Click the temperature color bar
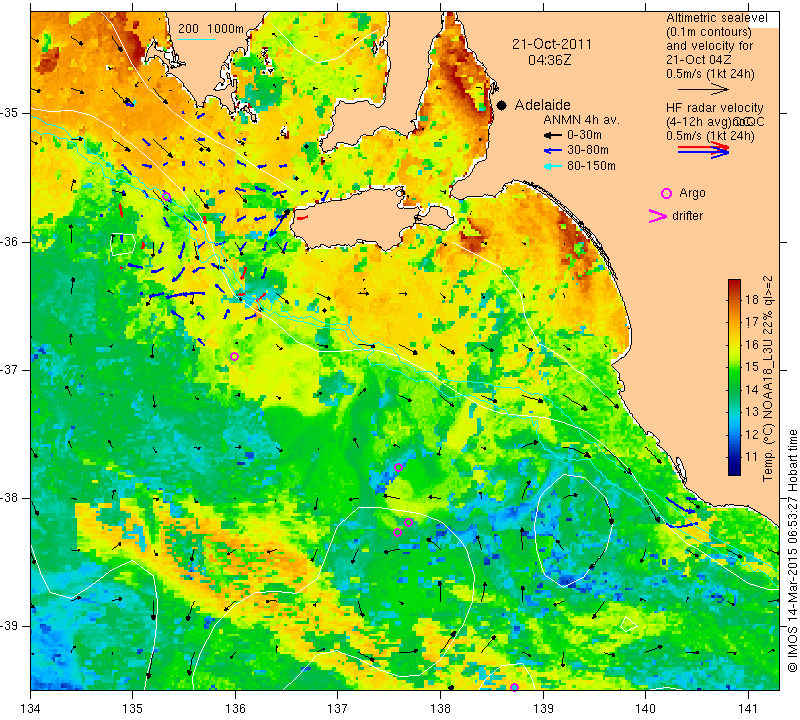The width and height of the screenshot is (800, 720). coord(734,377)
